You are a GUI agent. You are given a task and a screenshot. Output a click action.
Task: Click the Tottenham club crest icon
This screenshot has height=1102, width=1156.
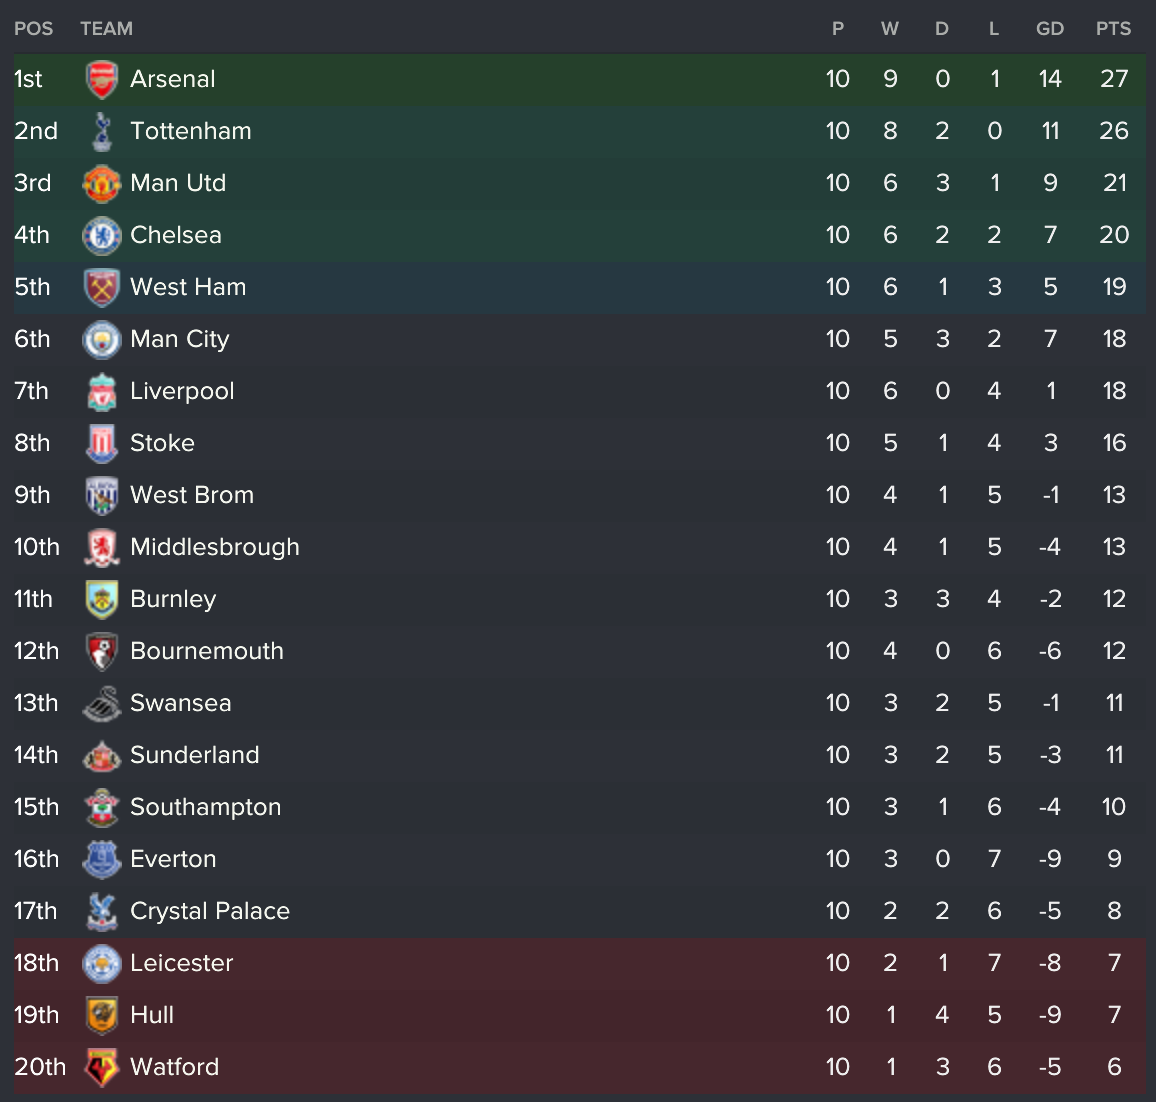pos(102,131)
